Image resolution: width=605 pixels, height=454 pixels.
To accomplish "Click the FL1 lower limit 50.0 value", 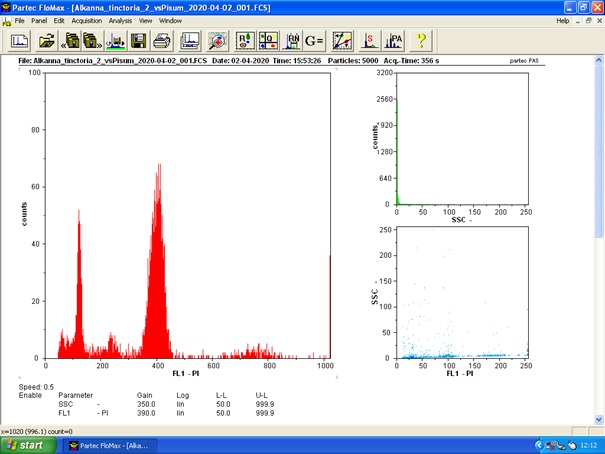I will [223, 413].
